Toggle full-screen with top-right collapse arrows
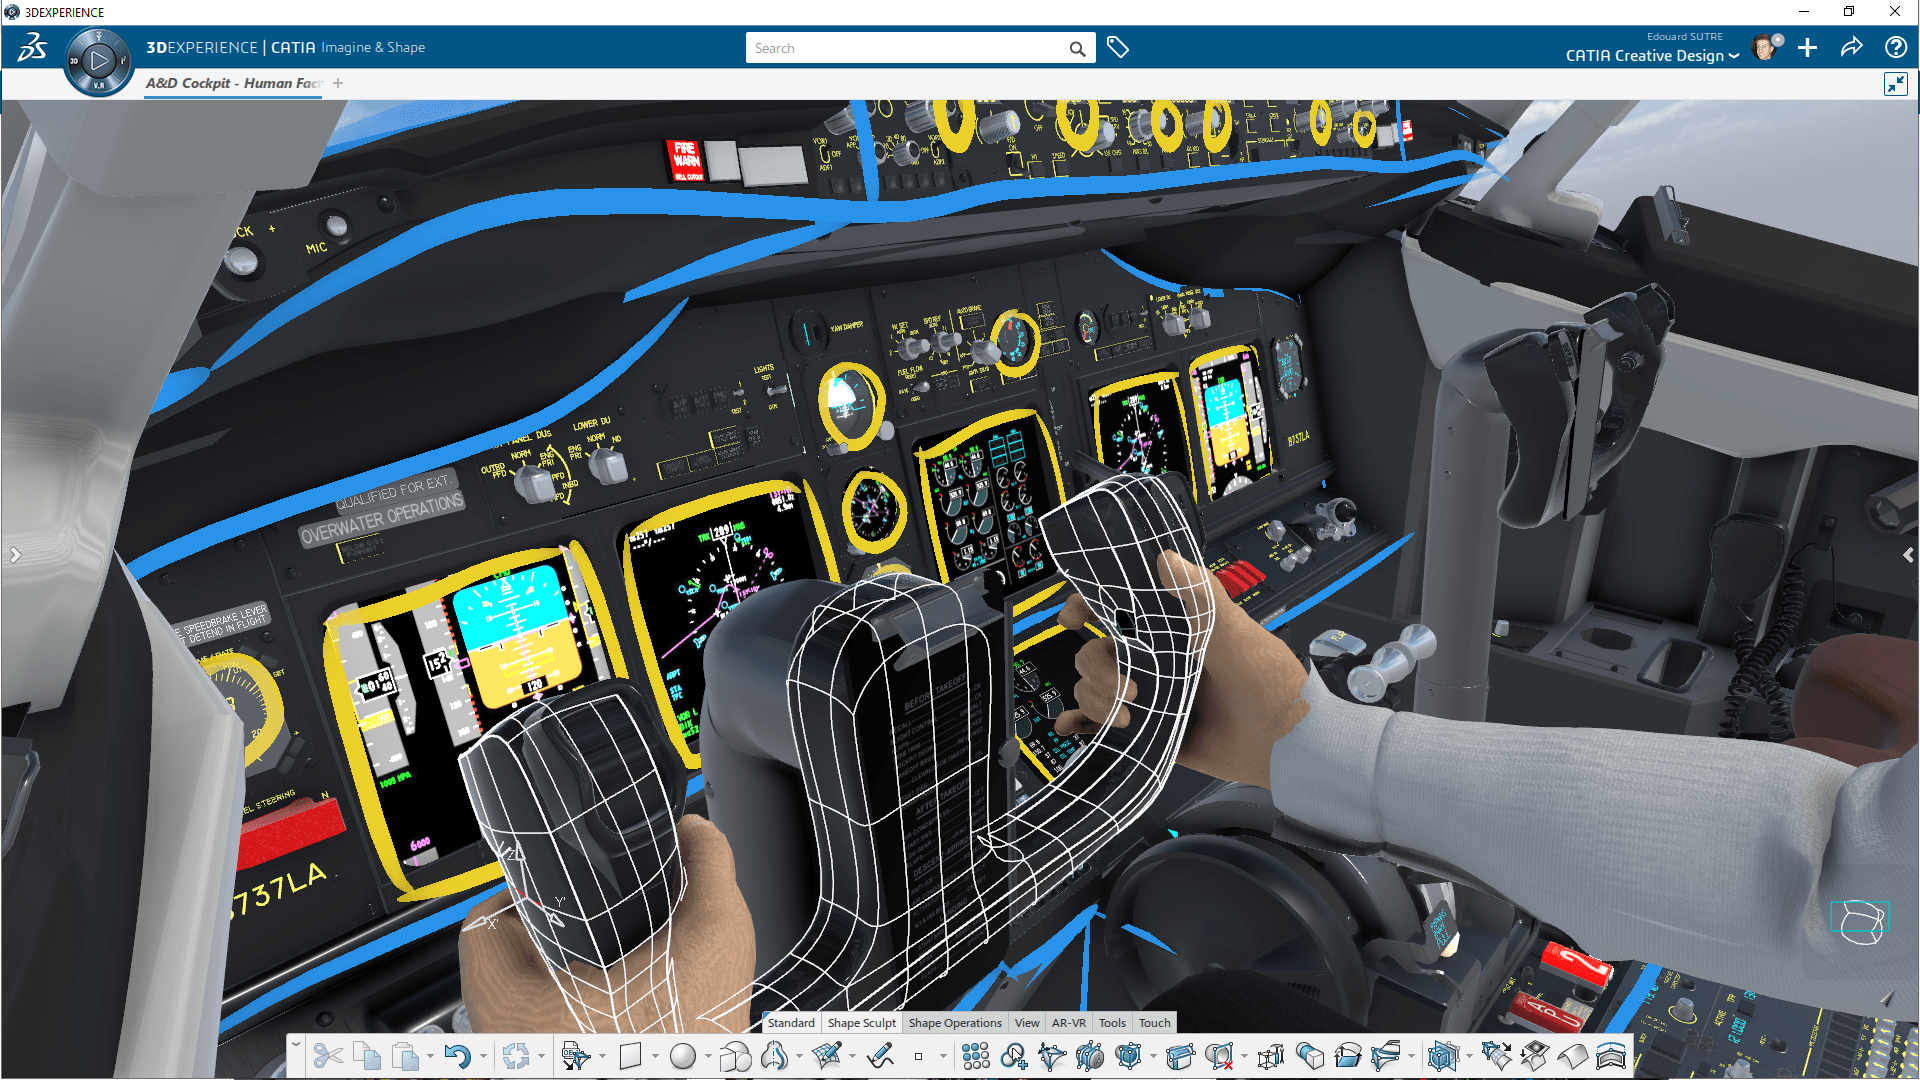This screenshot has width=1920, height=1080. 1895,84
